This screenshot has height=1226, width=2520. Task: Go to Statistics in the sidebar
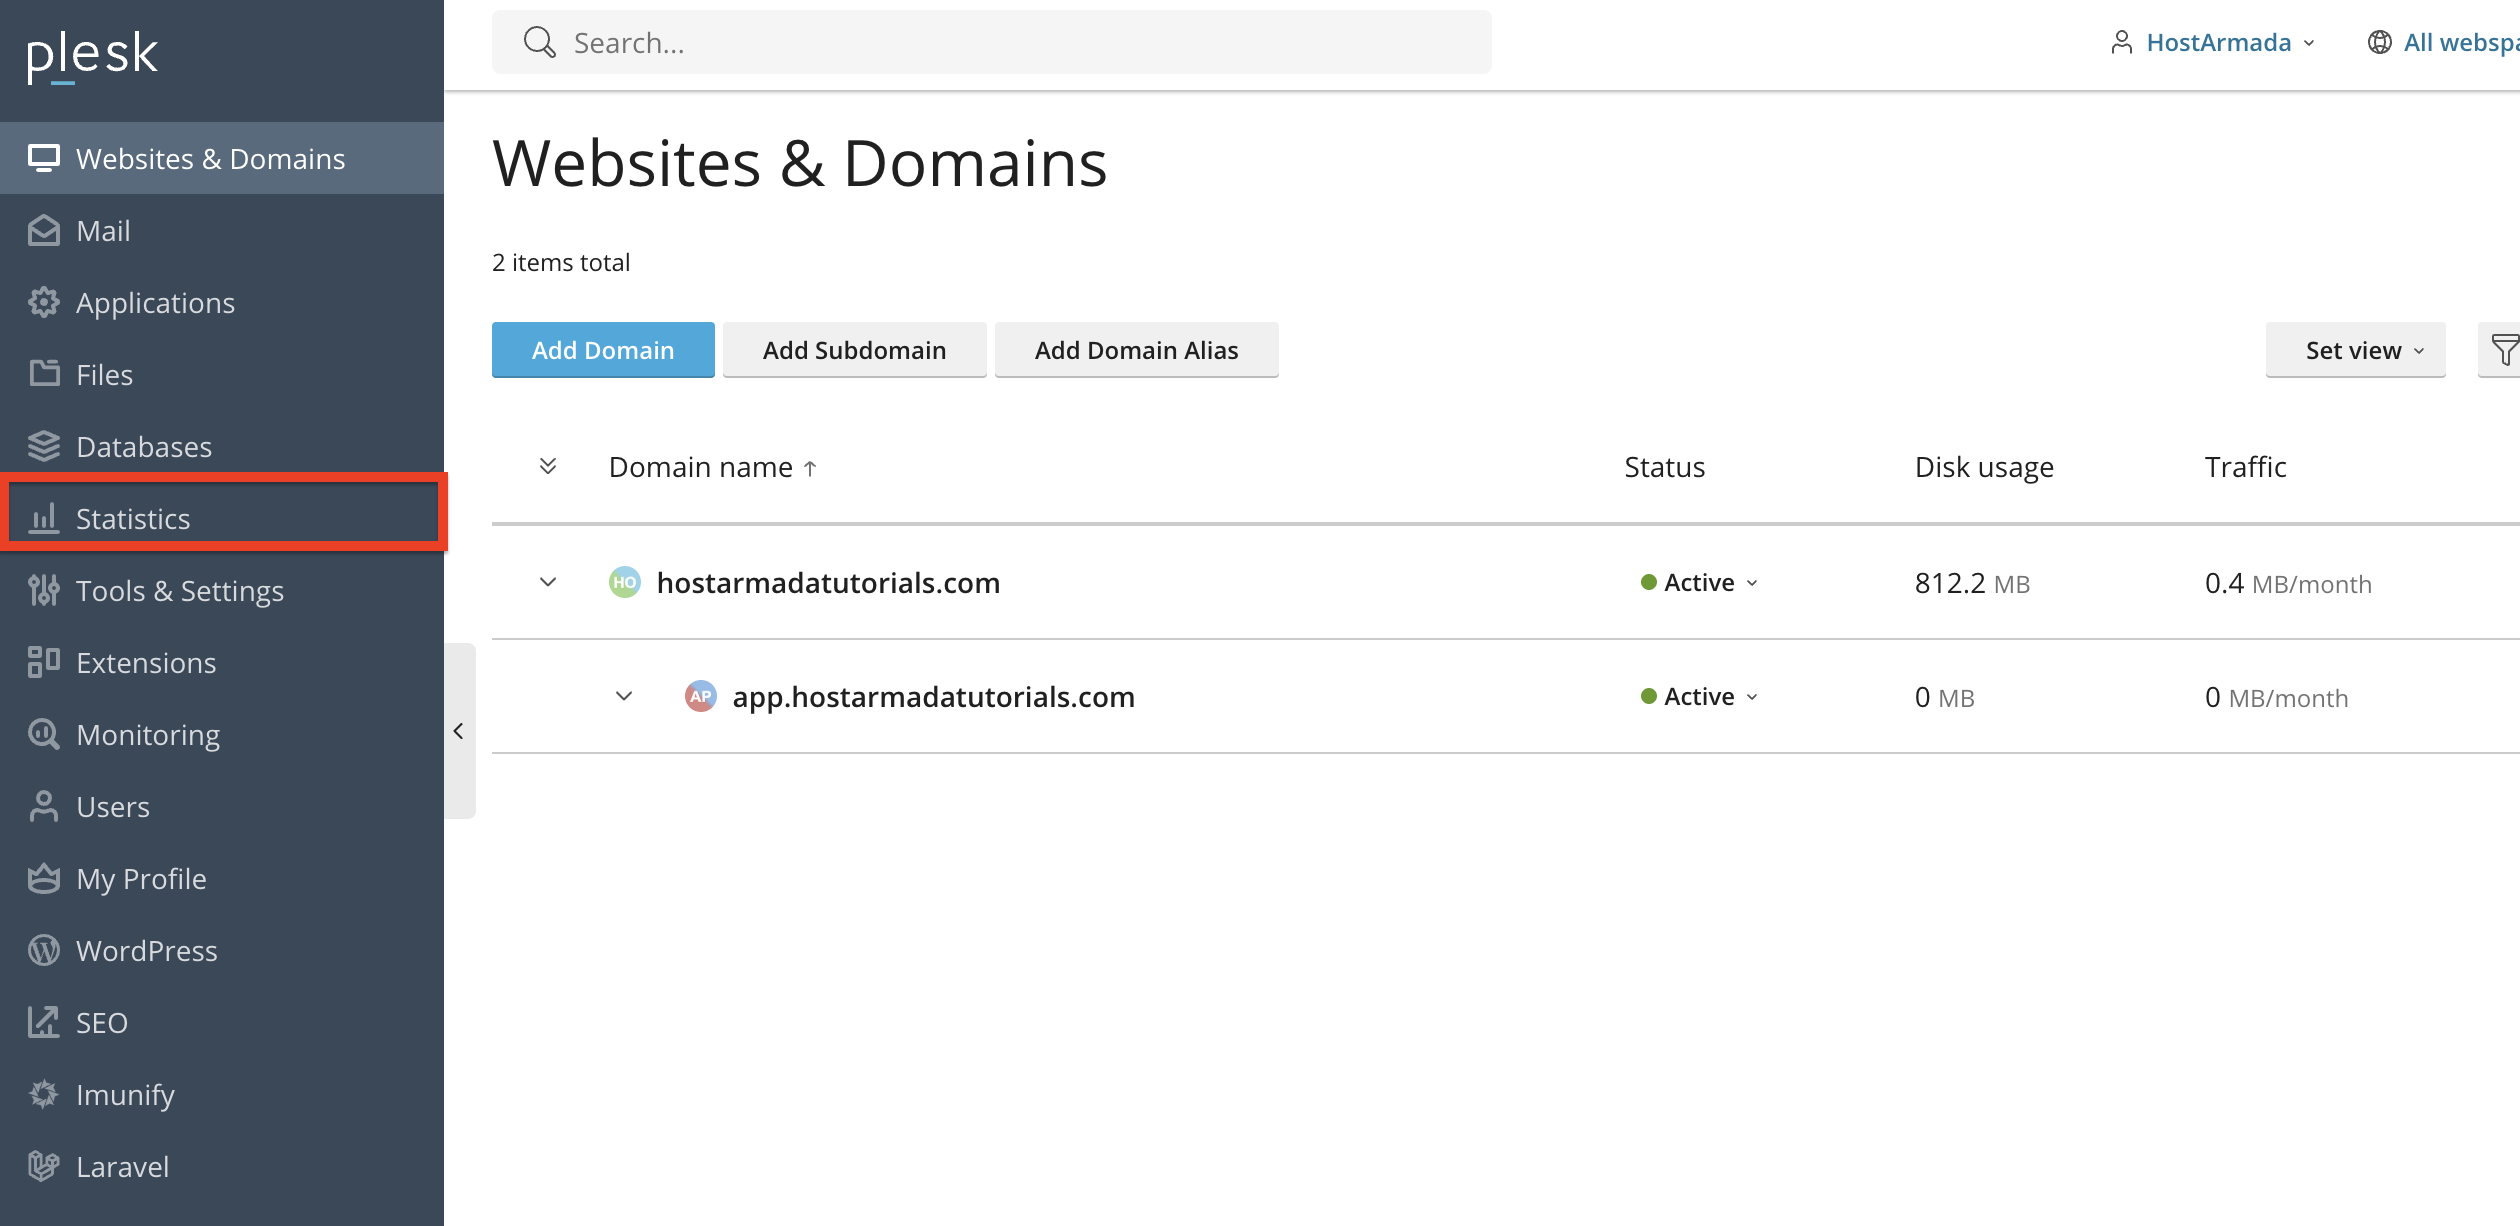[x=133, y=518]
